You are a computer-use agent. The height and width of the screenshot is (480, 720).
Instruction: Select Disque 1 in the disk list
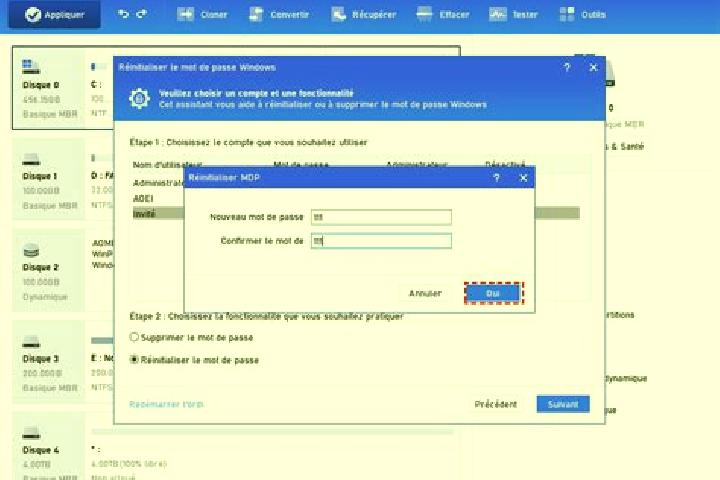tap(49, 180)
